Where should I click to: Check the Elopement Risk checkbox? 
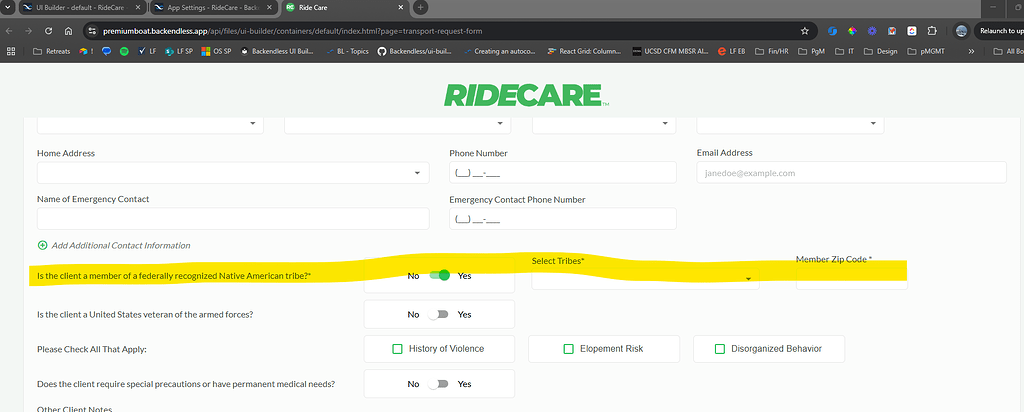(569, 349)
